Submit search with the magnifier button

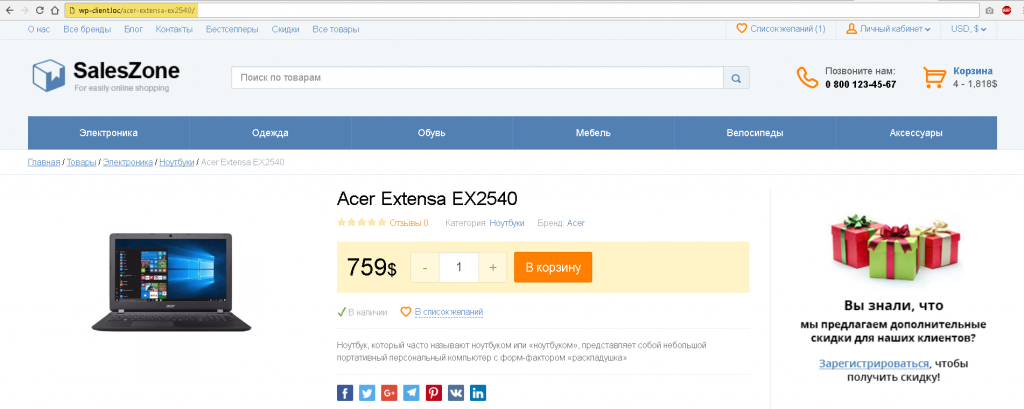(x=736, y=78)
